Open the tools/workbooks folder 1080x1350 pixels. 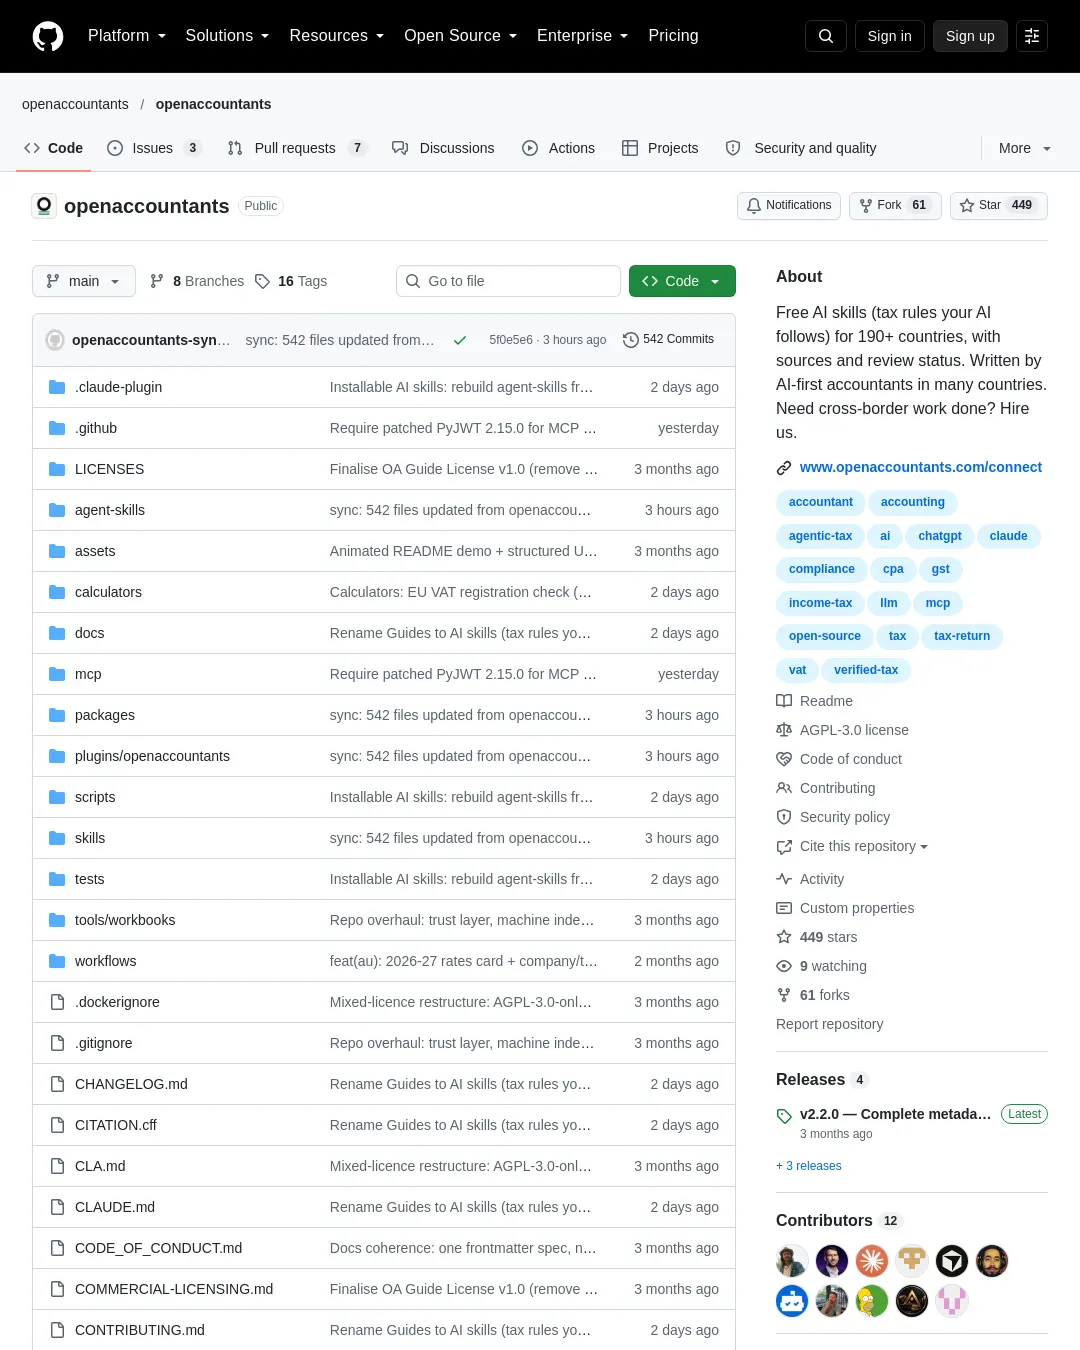(x=125, y=920)
